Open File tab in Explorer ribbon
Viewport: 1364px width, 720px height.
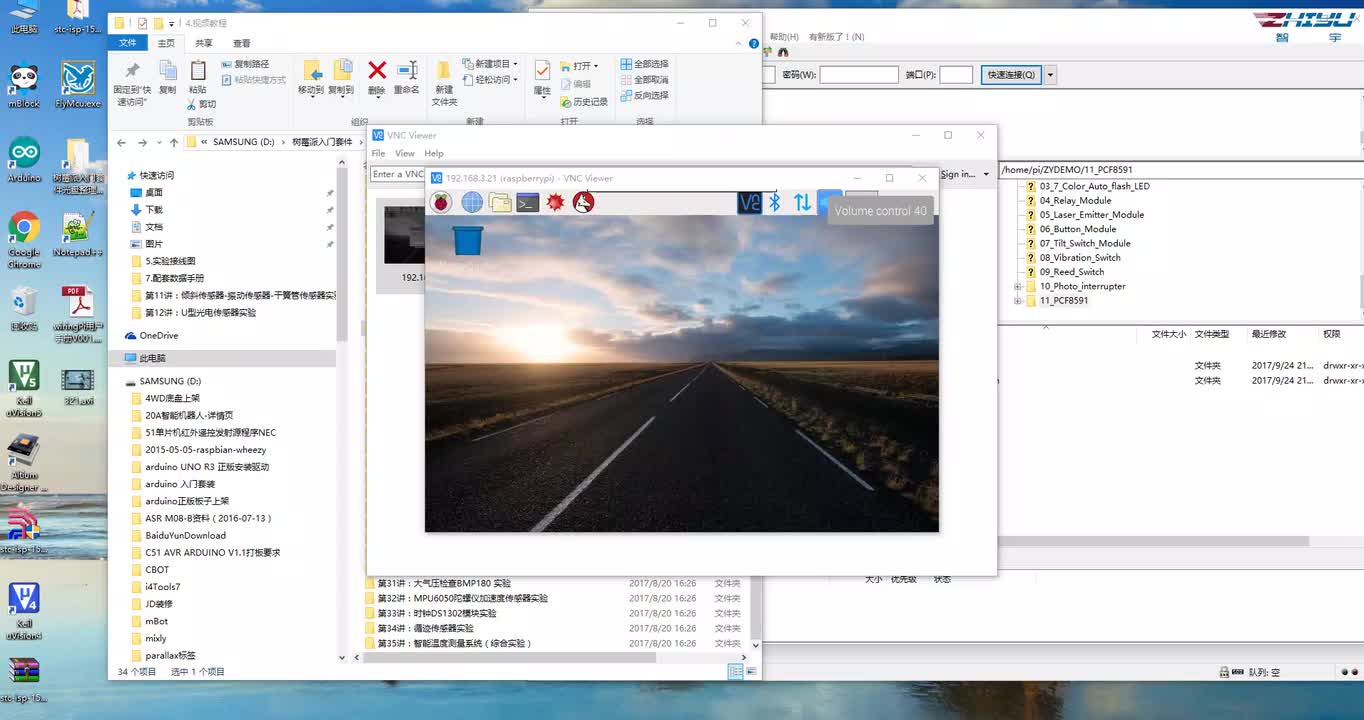128,43
